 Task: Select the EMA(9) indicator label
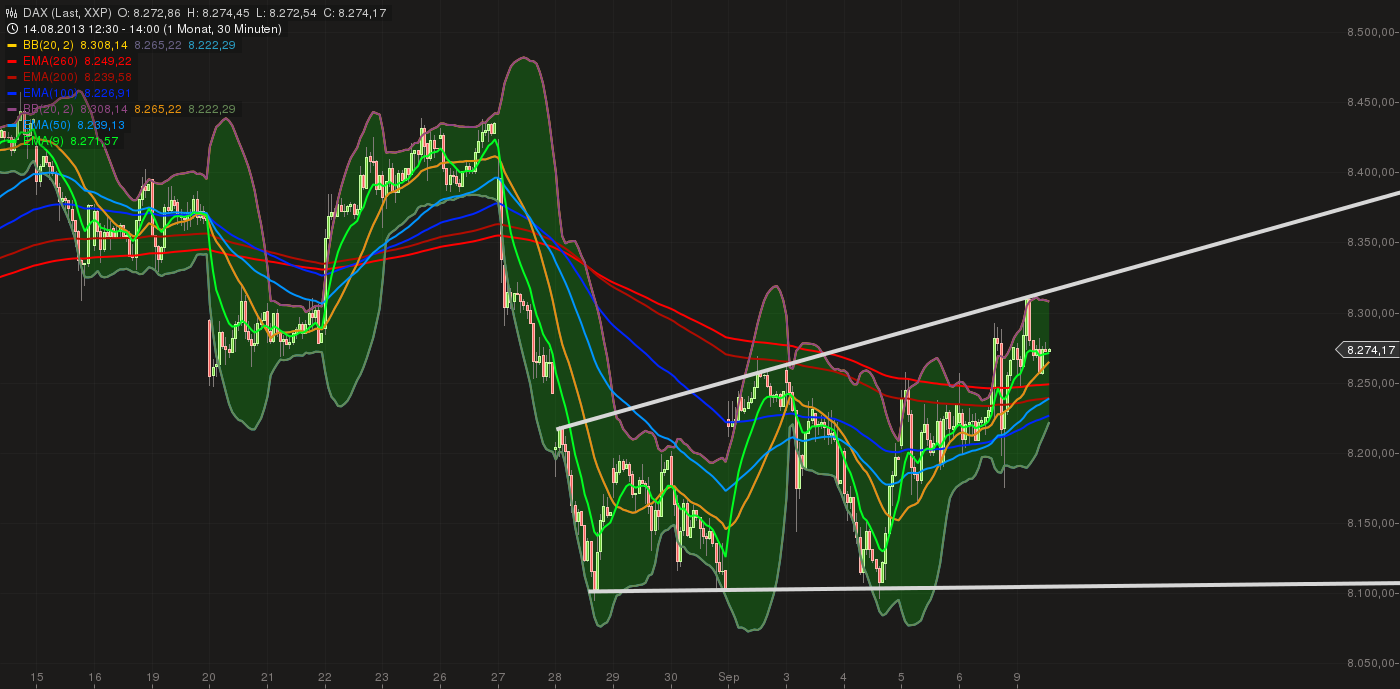tap(42, 141)
